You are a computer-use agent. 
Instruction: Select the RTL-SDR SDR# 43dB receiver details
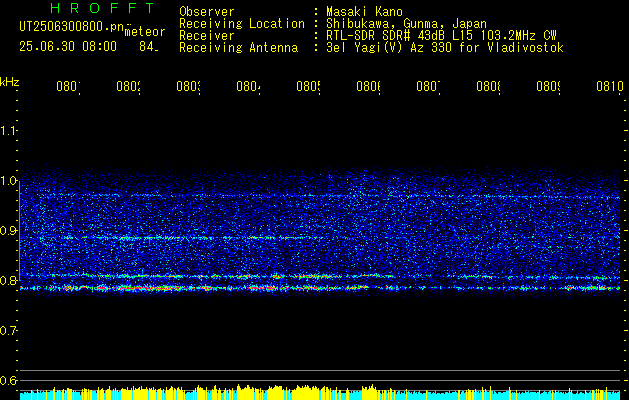pyautogui.click(x=441, y=36)
